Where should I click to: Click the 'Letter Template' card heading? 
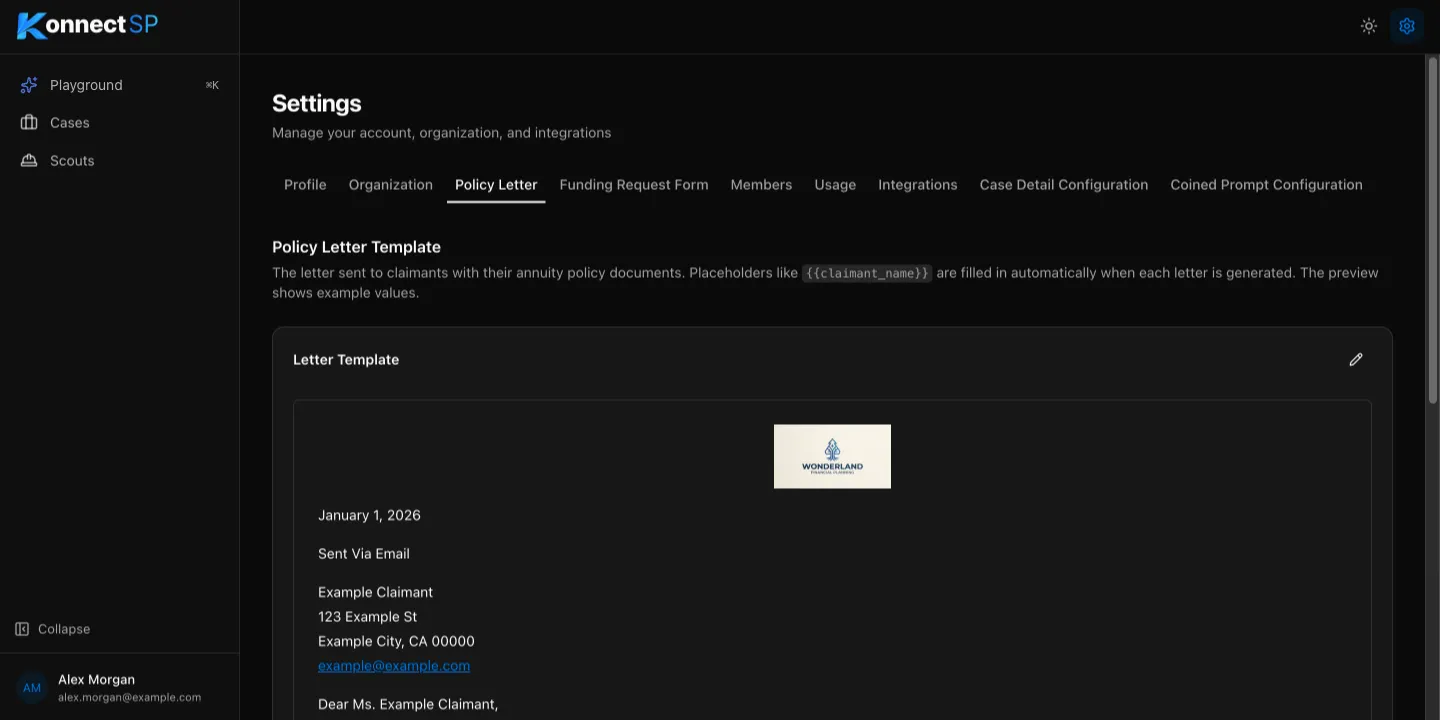[x=346, y=359]
